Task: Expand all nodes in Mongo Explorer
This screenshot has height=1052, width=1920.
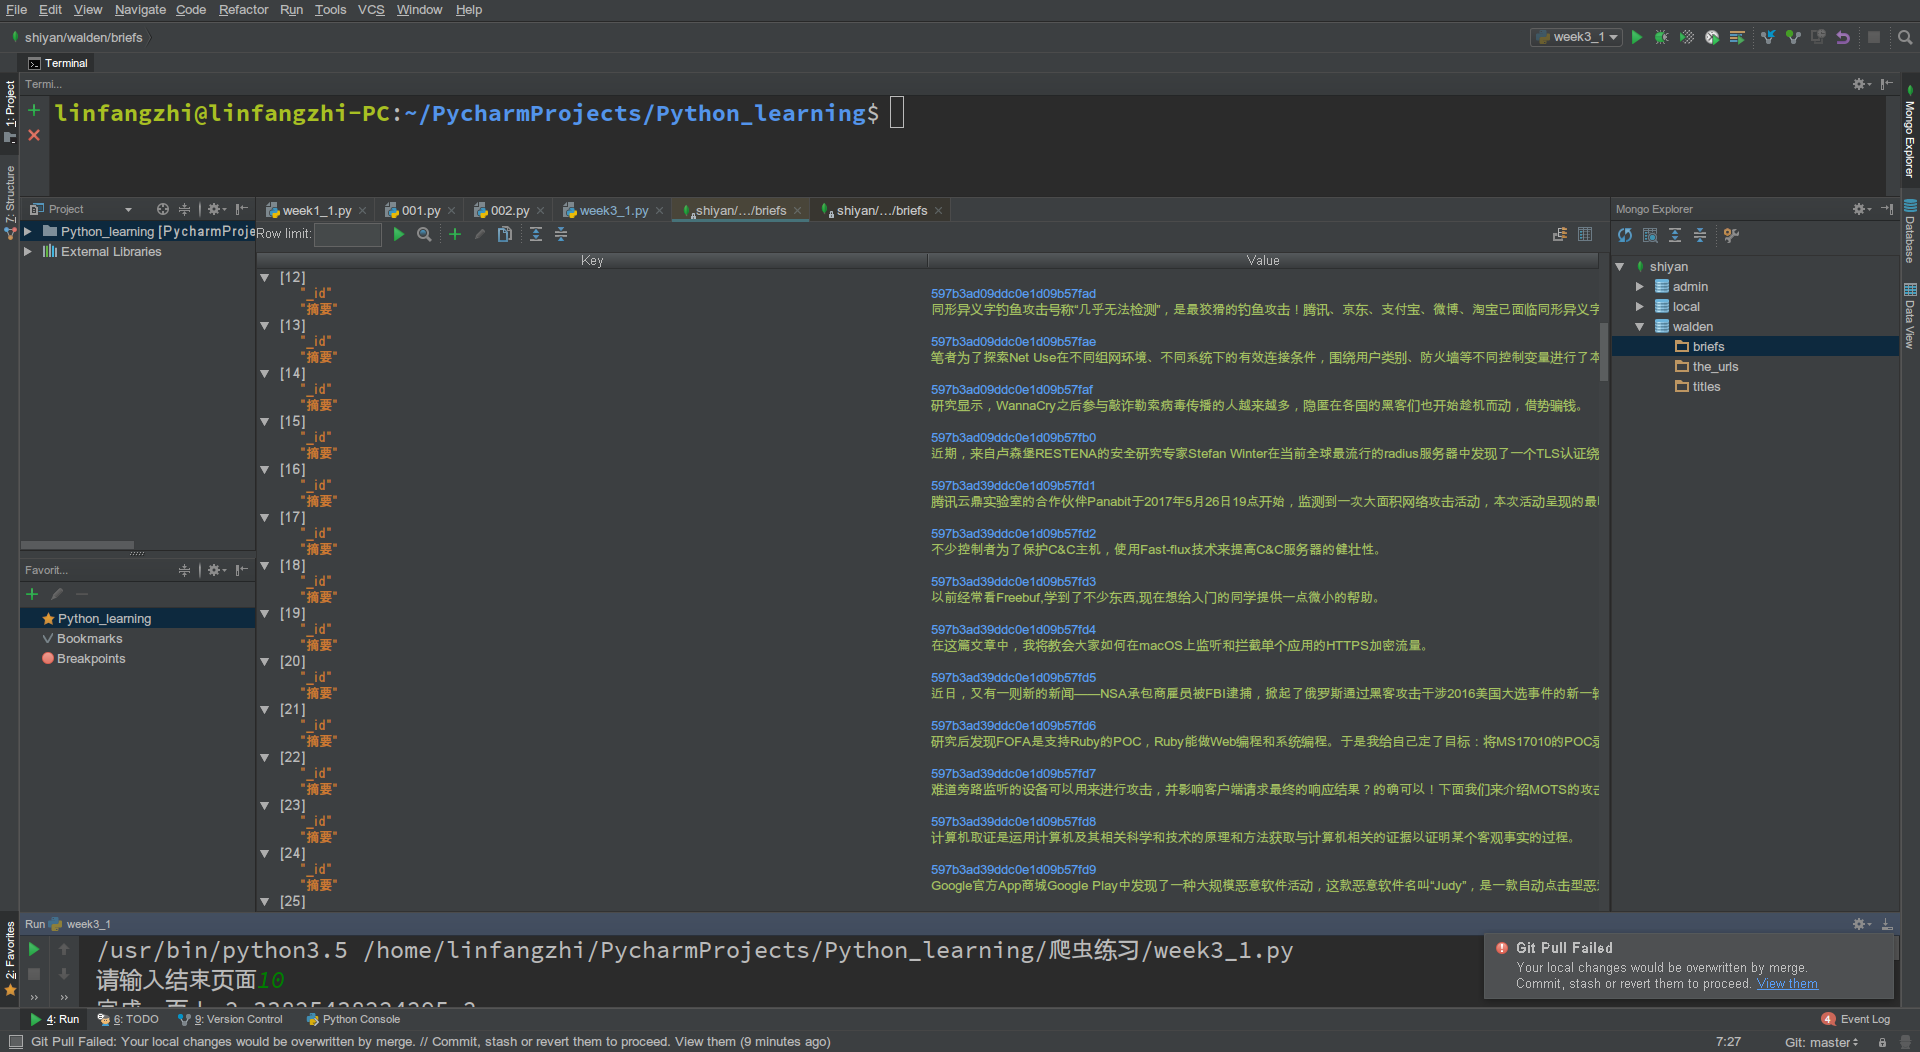Action: click(x=1675, y=235)
